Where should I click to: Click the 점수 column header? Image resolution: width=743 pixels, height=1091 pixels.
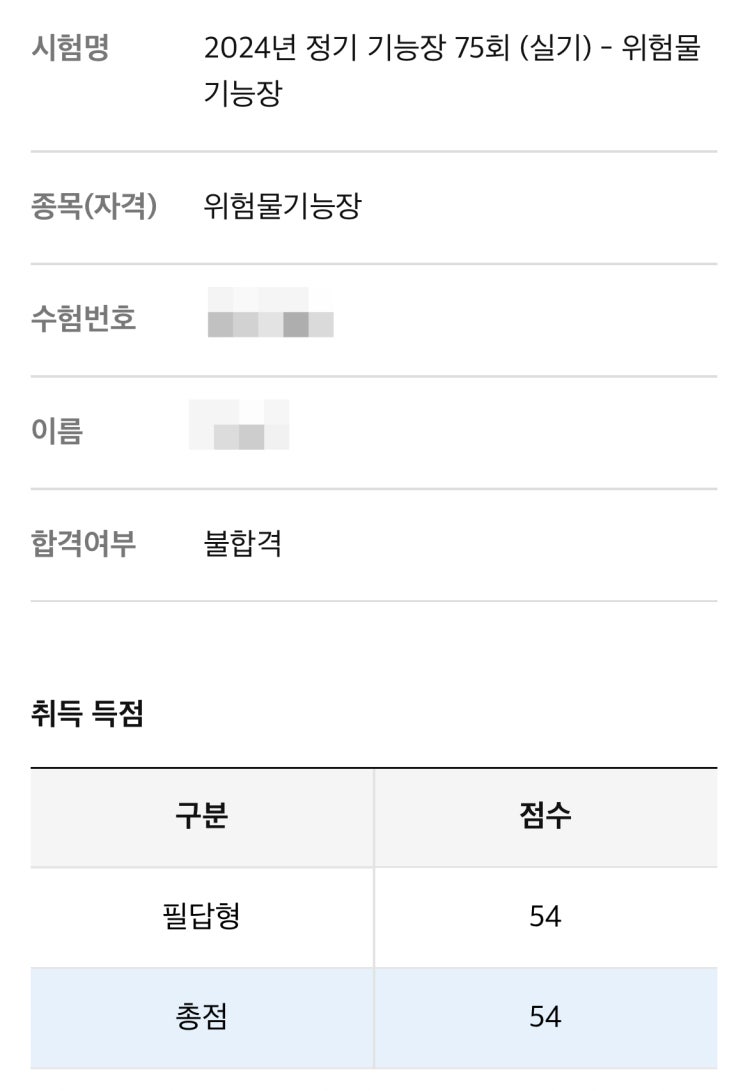coord(545,817)
